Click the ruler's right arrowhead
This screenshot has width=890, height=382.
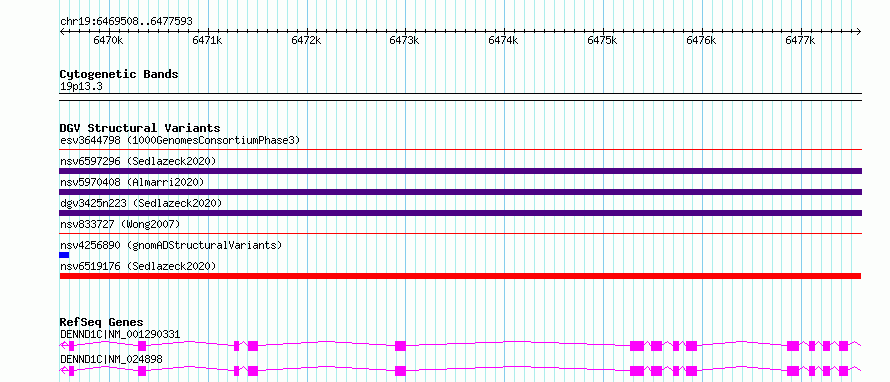click(859, 32)
